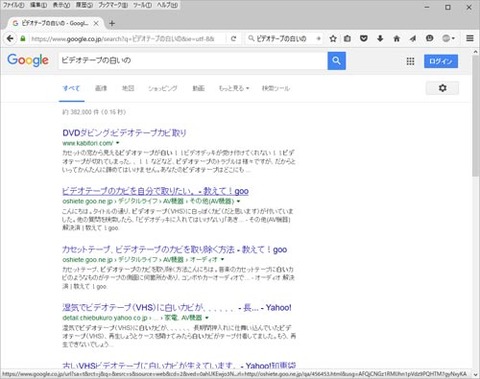
Task: Click the vertical scrollbar thumb
Action: coord(476,116)
